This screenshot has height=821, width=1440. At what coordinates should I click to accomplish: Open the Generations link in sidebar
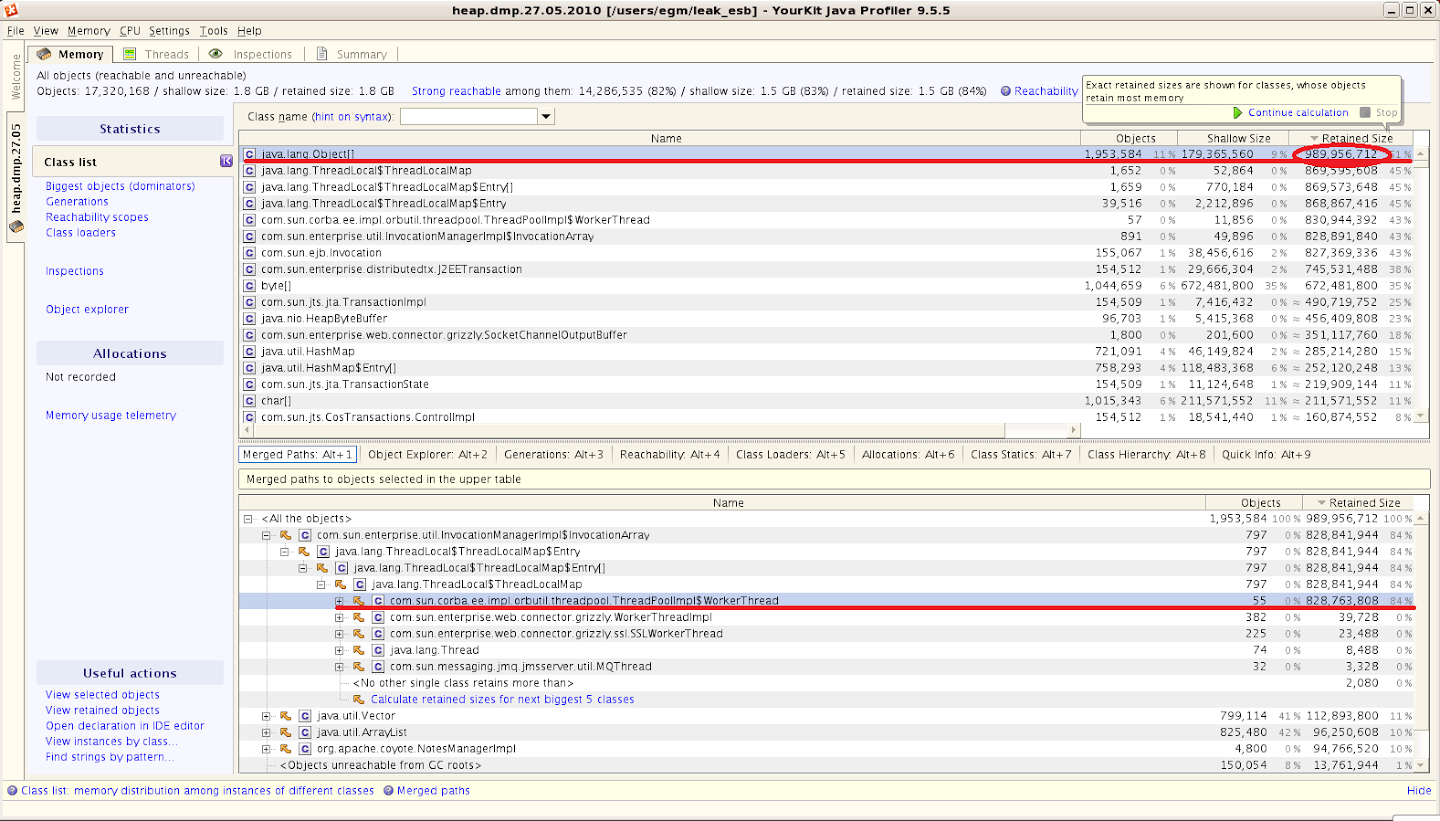click(x=77, y=202)
